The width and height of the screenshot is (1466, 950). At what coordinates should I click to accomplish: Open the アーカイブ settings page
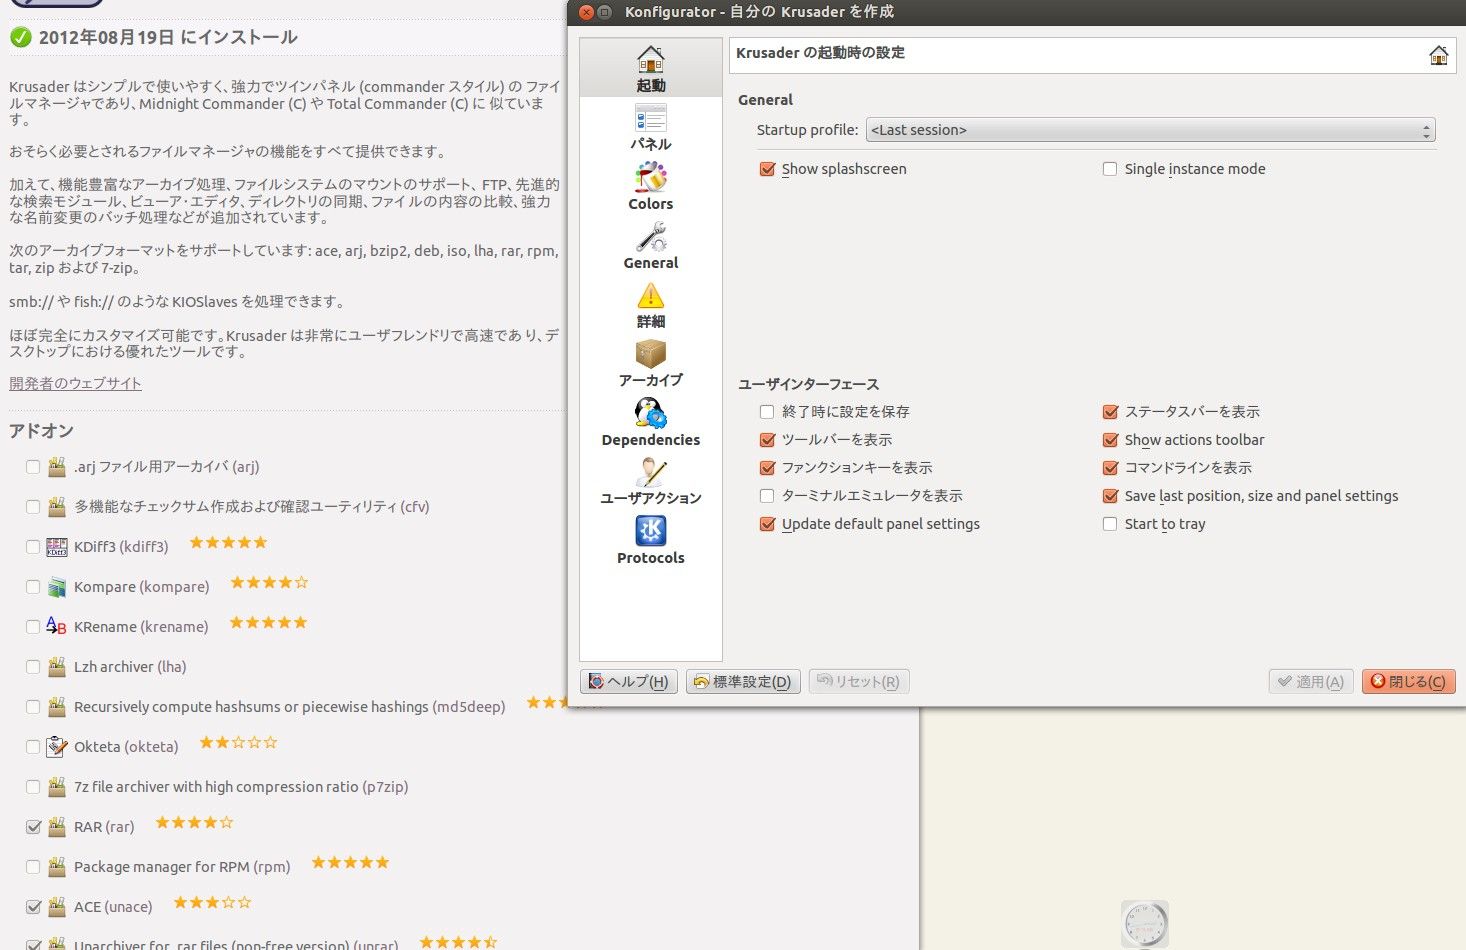click(x=651, y=364)
